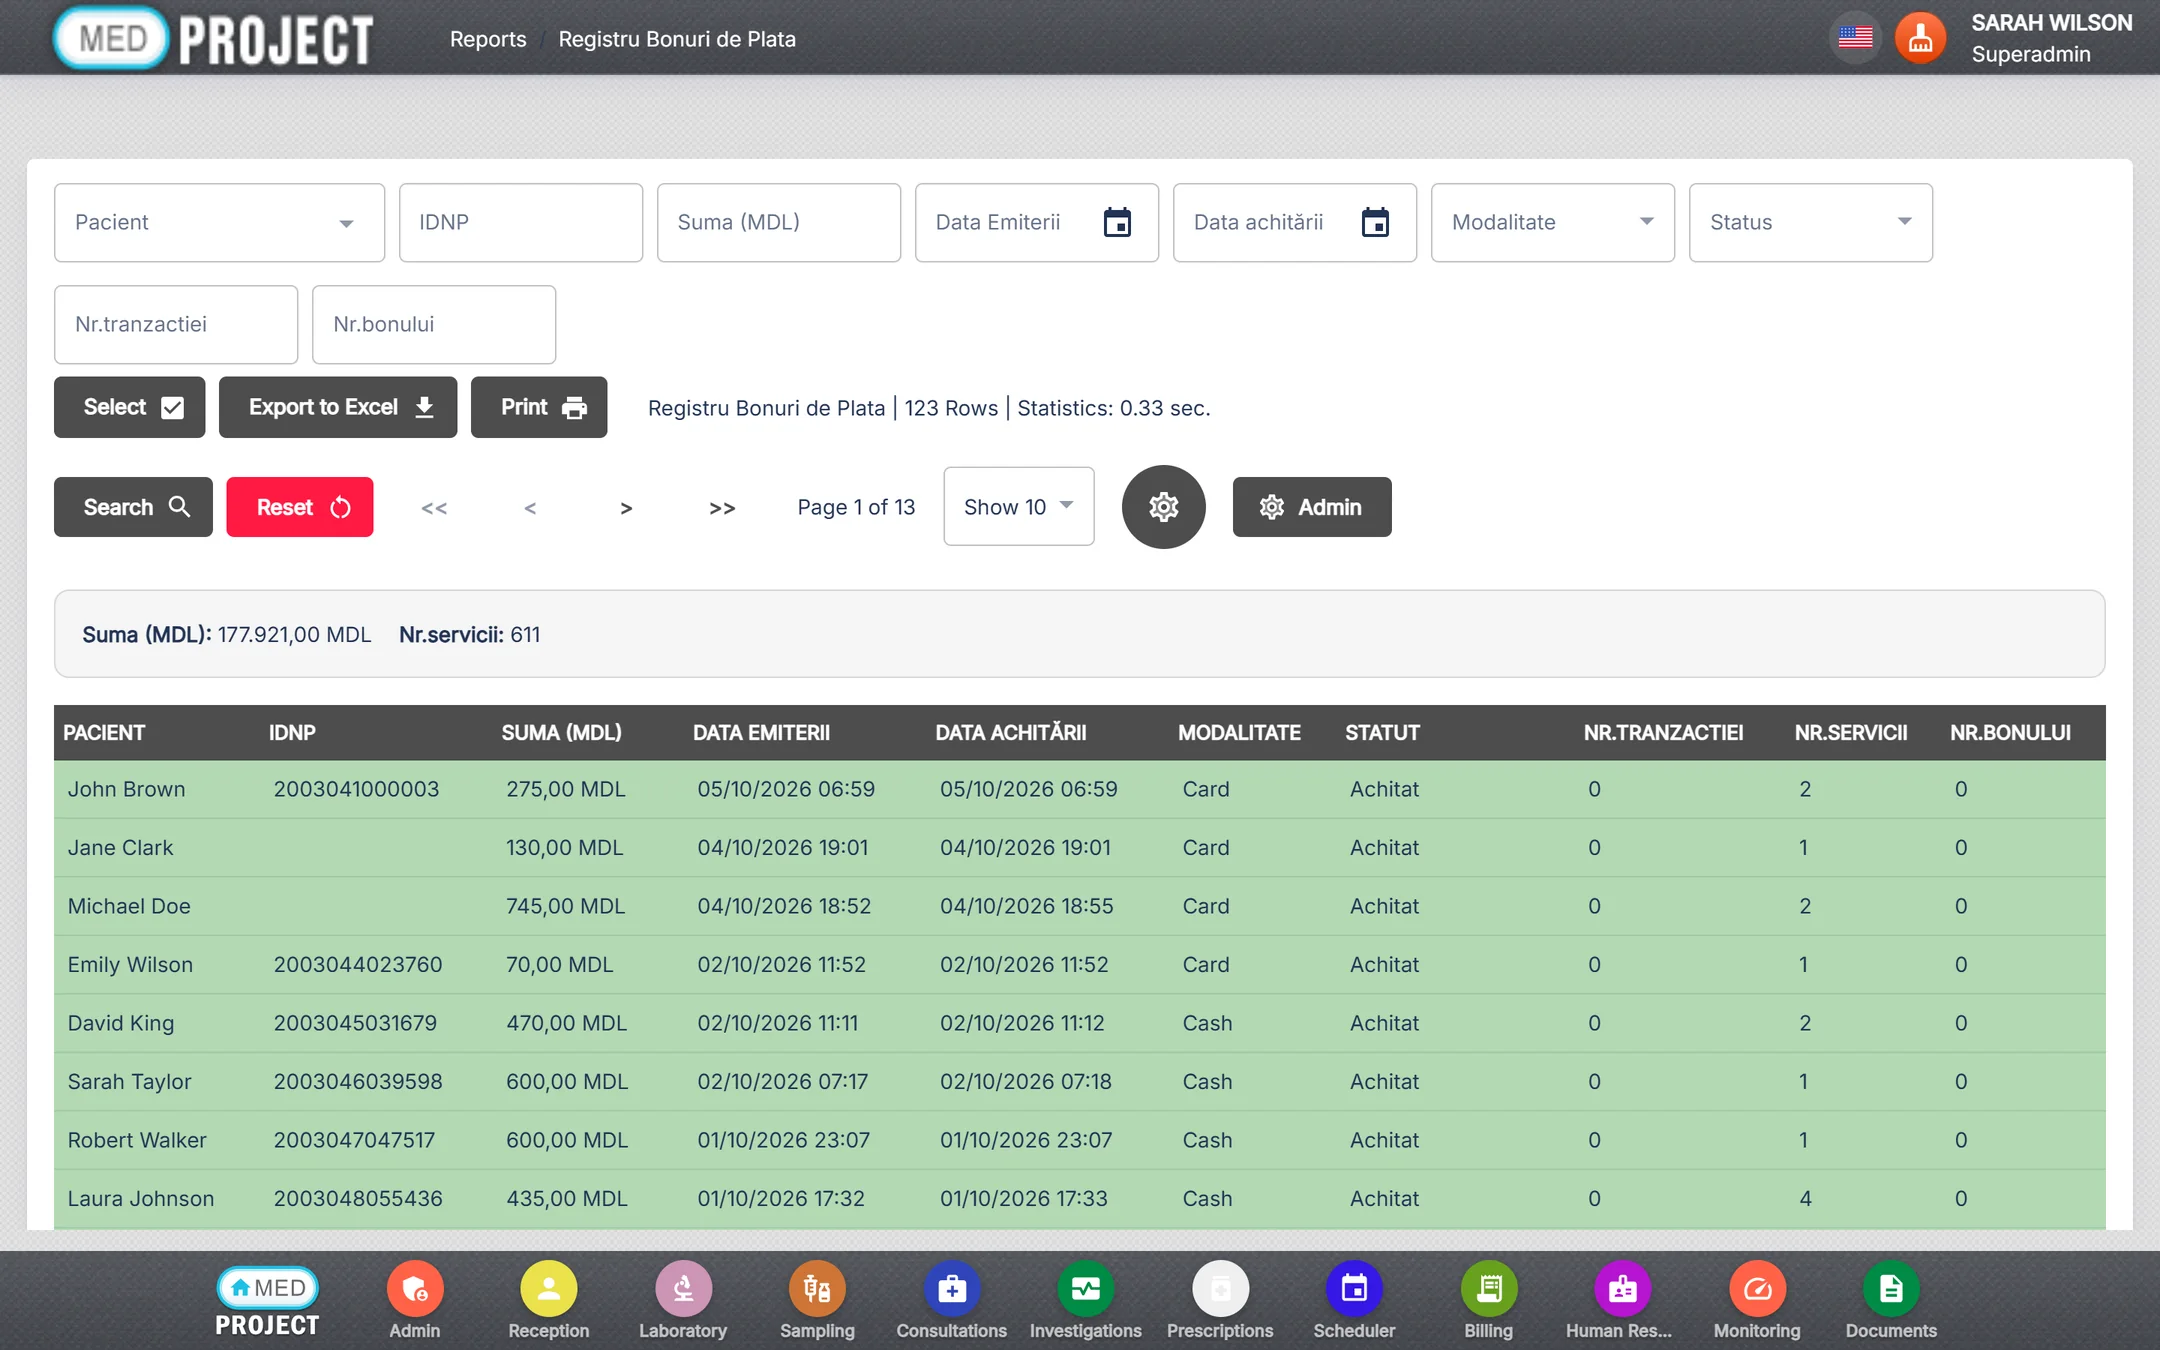Screen dimensions: 2160x1350
Task: Open the Admin module in bottom dock
Action: coord(414,1300)
